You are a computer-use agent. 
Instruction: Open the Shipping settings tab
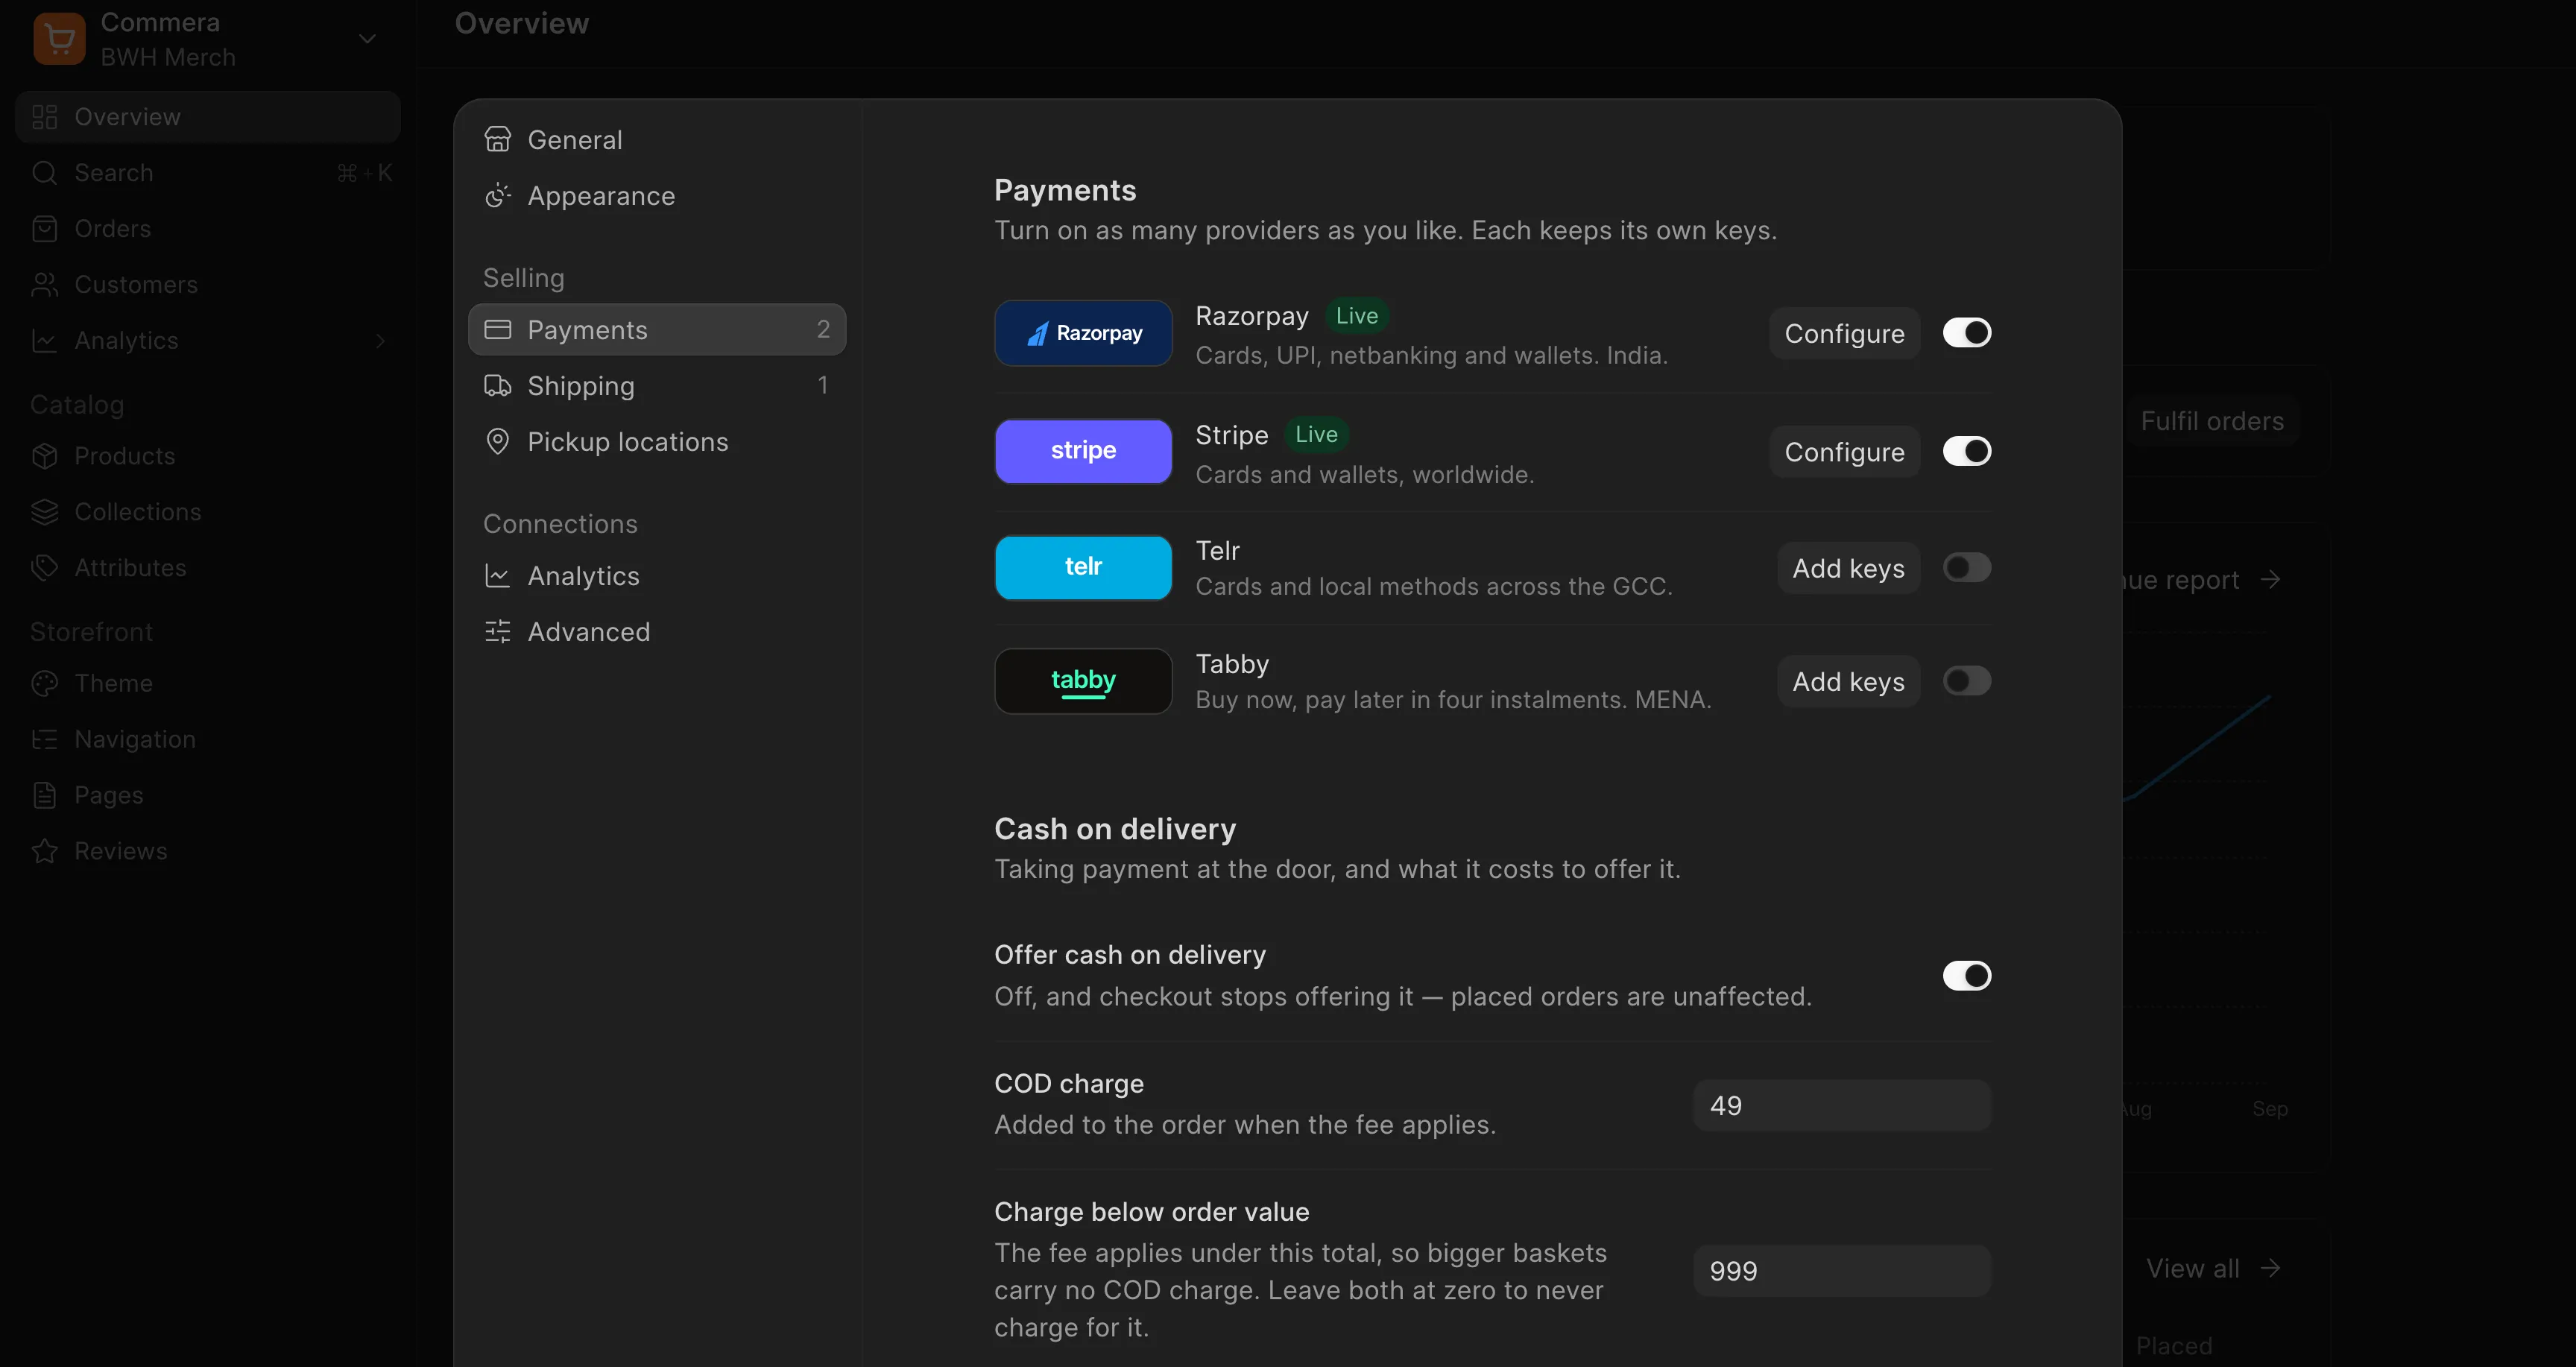pyautogui.click(x=657, y=385)
